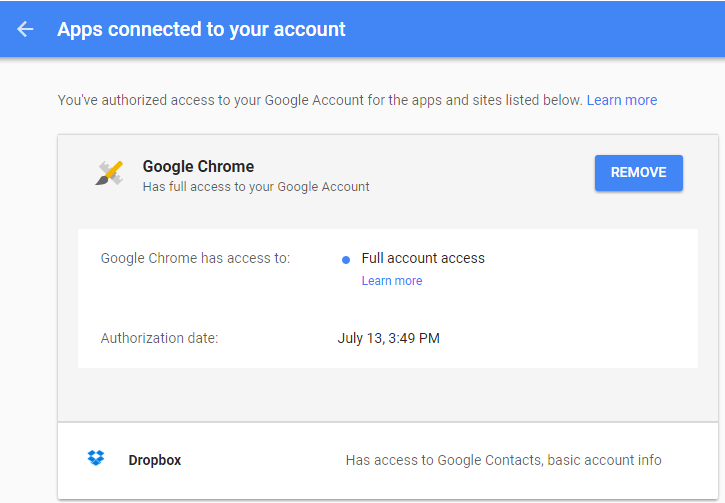Click 'Apps connected to your account' header
Image resolution: width=725 pixels, height=503 pixels.
click(x=201, y=29)
